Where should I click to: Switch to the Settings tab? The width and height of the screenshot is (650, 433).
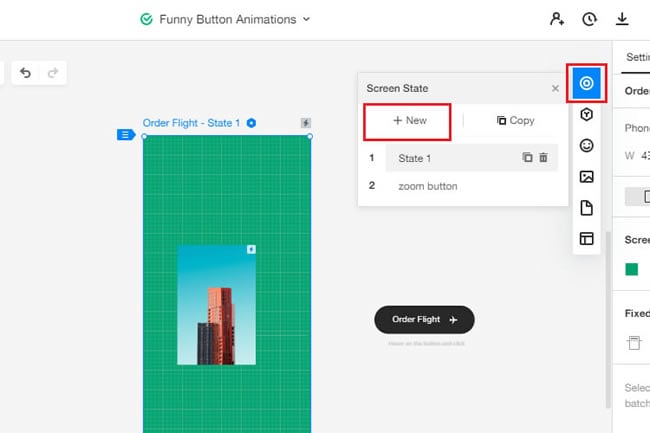point(638,57)
